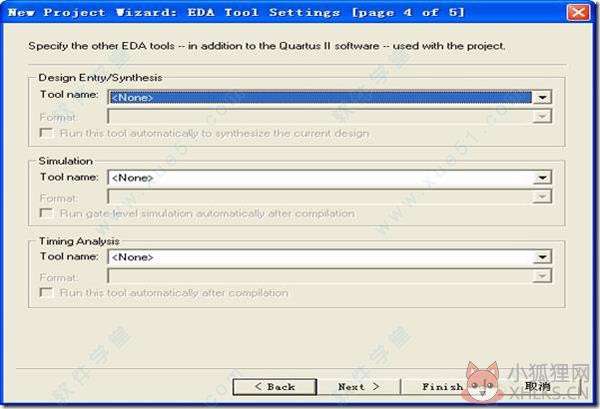Open Timing Analysis Tool name dropdown arrow
The width and height of the screenshot is (600, 409).
point(542,257)
